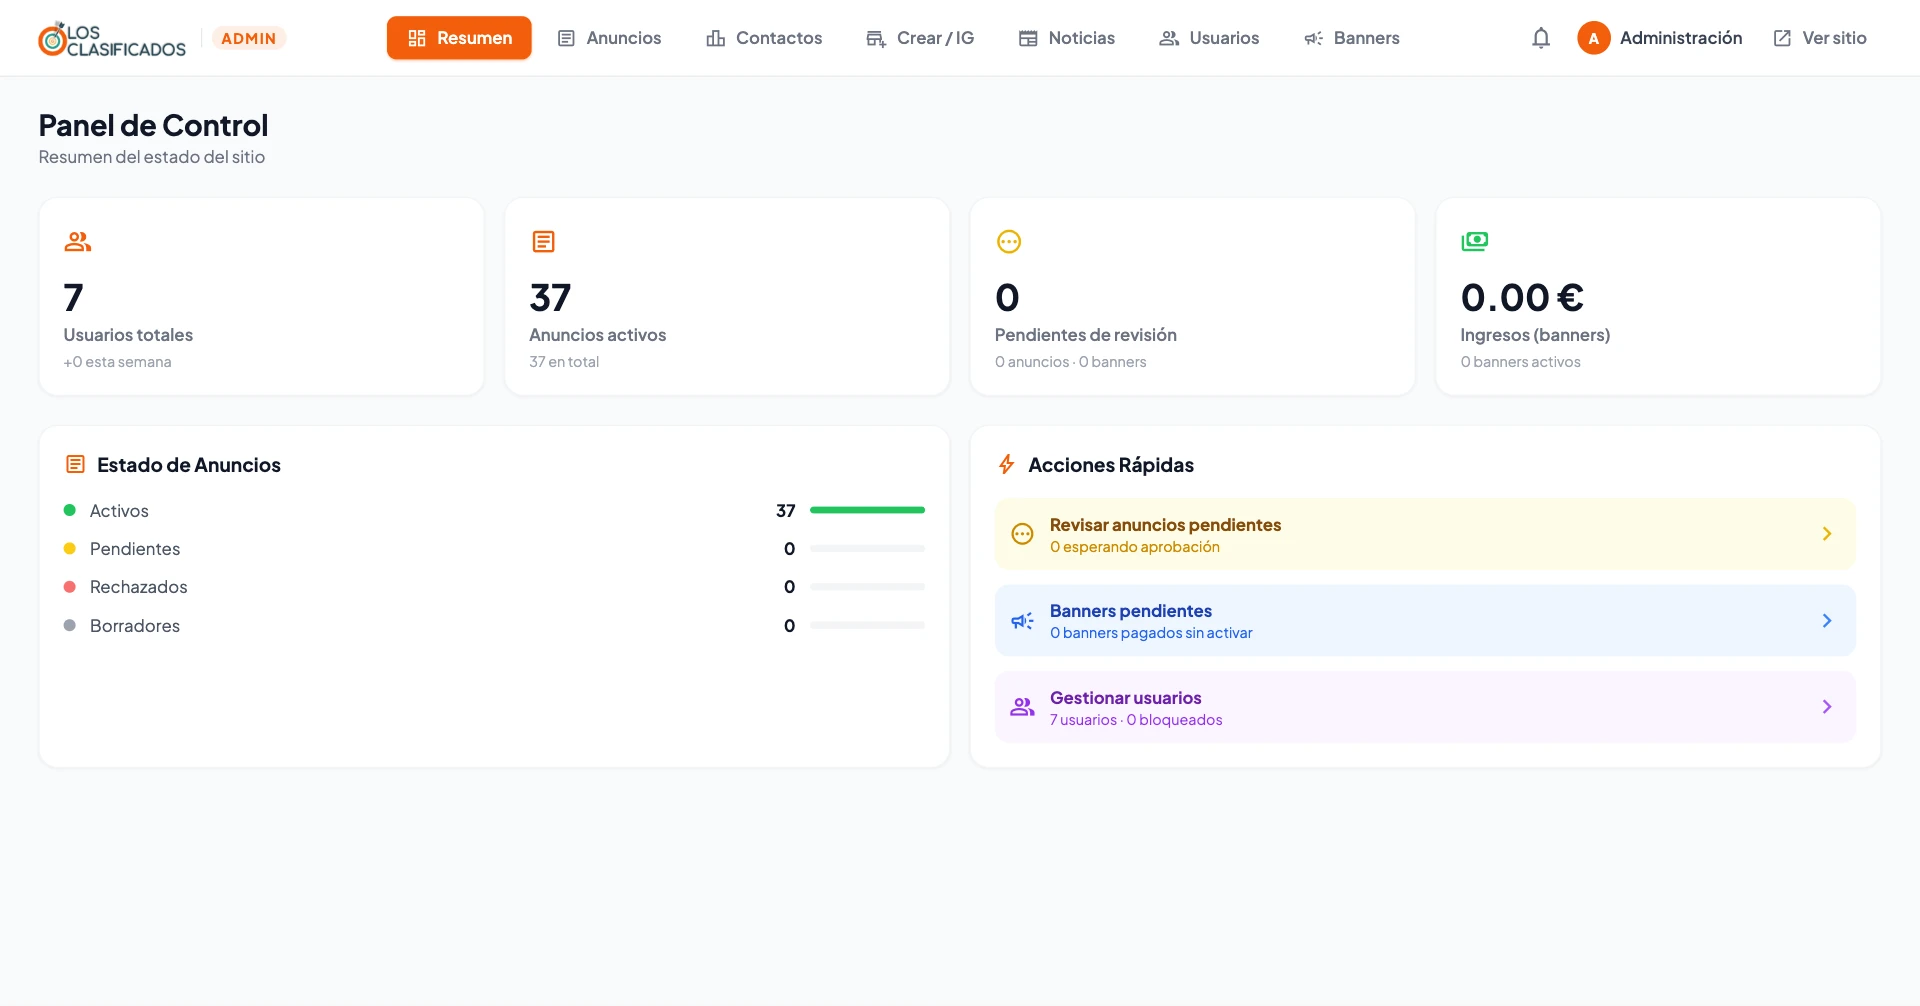Image resolution: width=1920 pixels, height=1006 pixels.
Task: Click the '37 en total' text
Action: [x=564, y=362]
